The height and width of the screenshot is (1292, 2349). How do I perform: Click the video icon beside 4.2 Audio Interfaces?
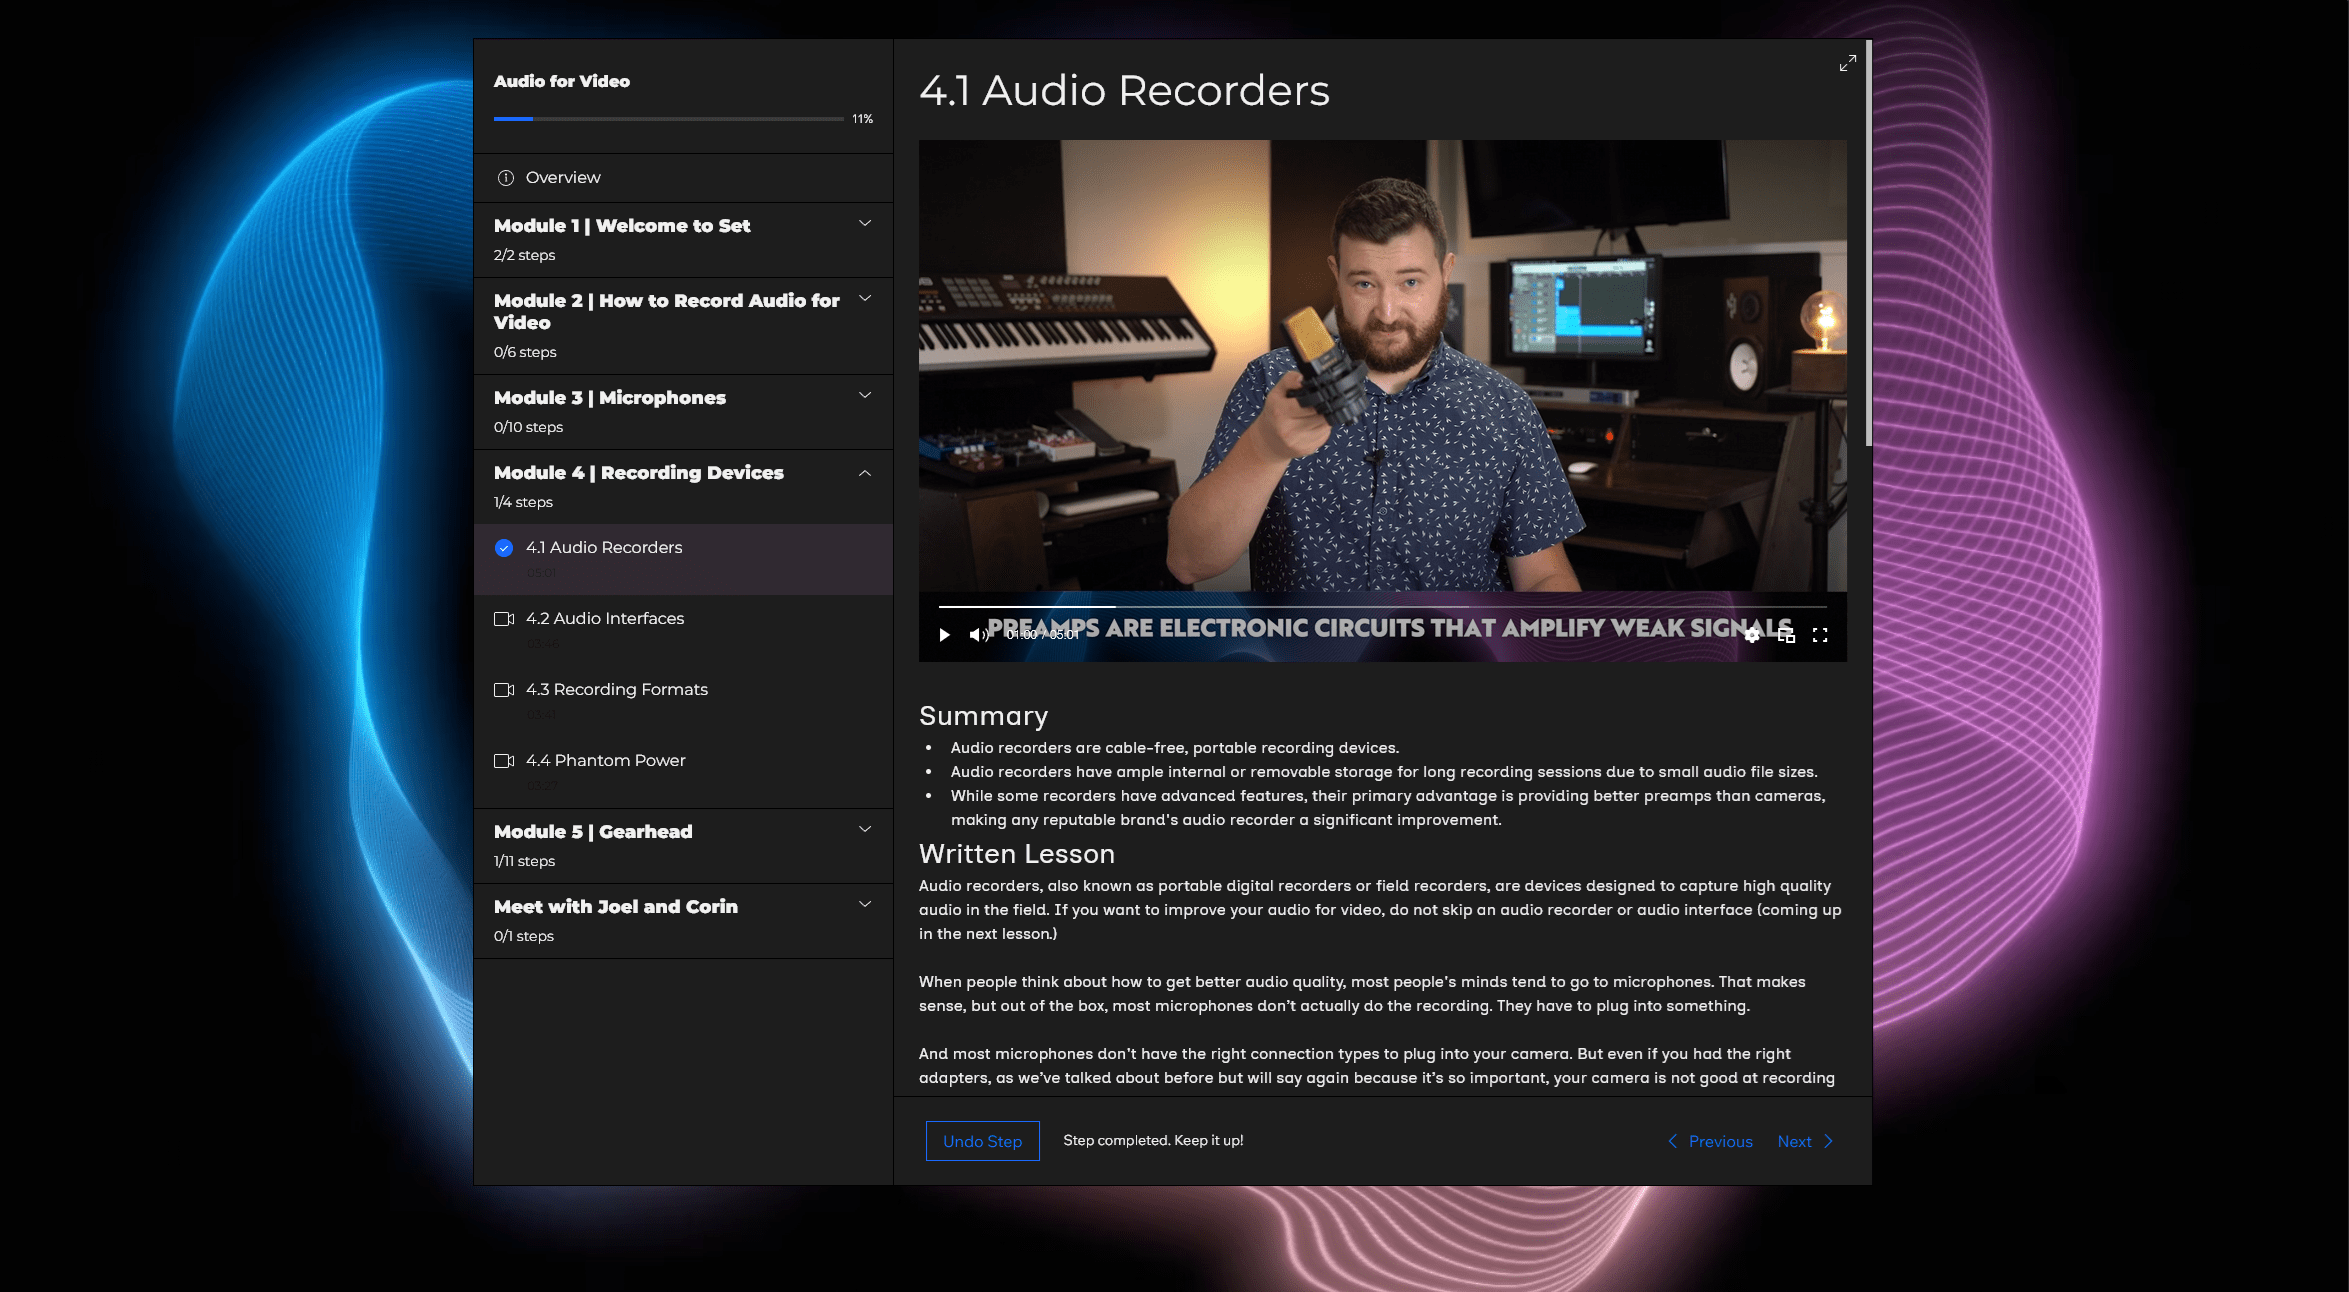click(504, 619)
